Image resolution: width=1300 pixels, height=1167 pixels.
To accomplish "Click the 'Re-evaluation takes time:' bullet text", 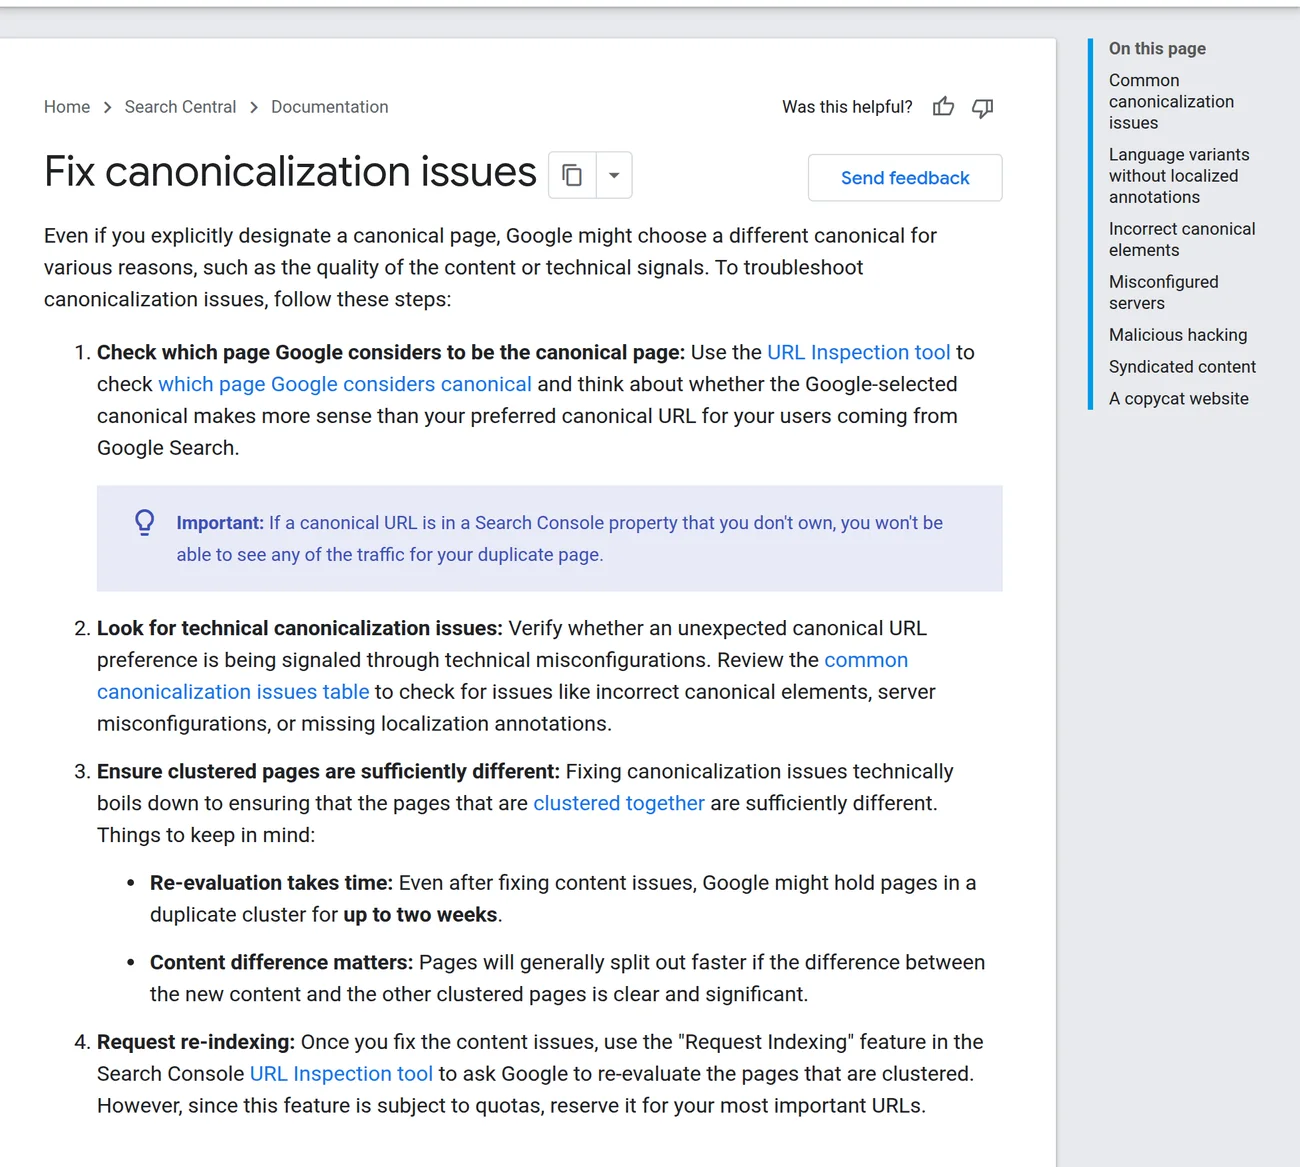I will tap(271, 883).
